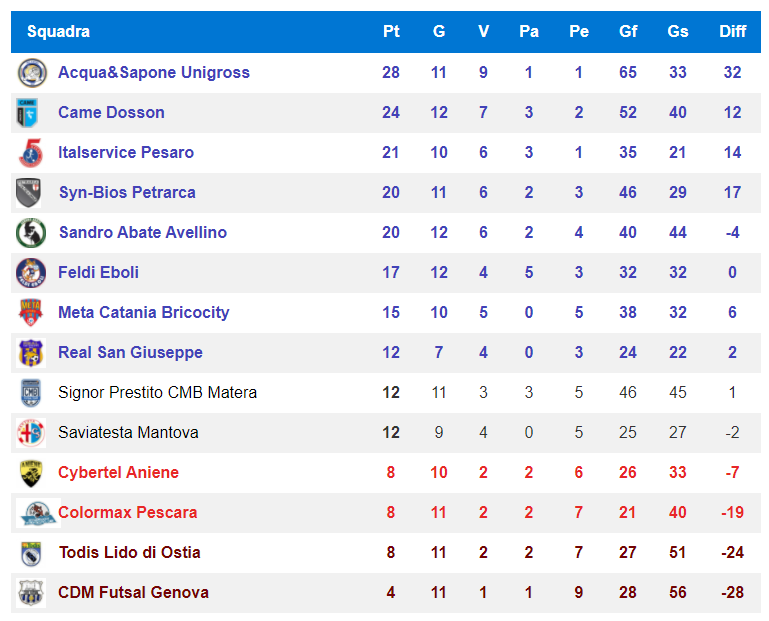Viewport: 769px width, 621px height.
Task: Click the Syn-Bios Petrarca shield icon
Action: (28, 193)
